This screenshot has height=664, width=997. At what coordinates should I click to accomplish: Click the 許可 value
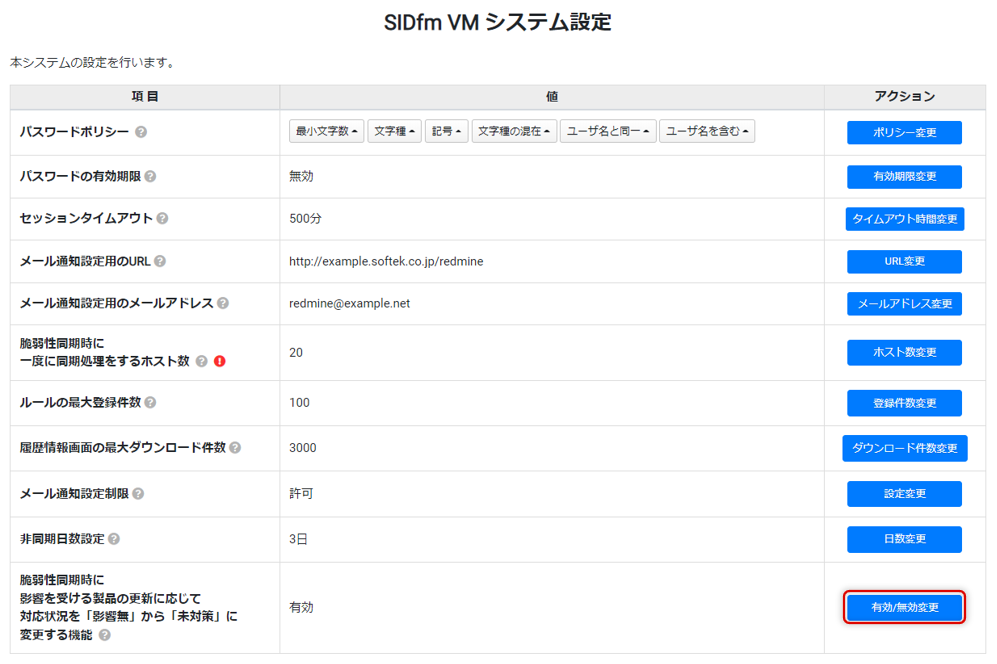pyautogui.click(x=301, y=494)
